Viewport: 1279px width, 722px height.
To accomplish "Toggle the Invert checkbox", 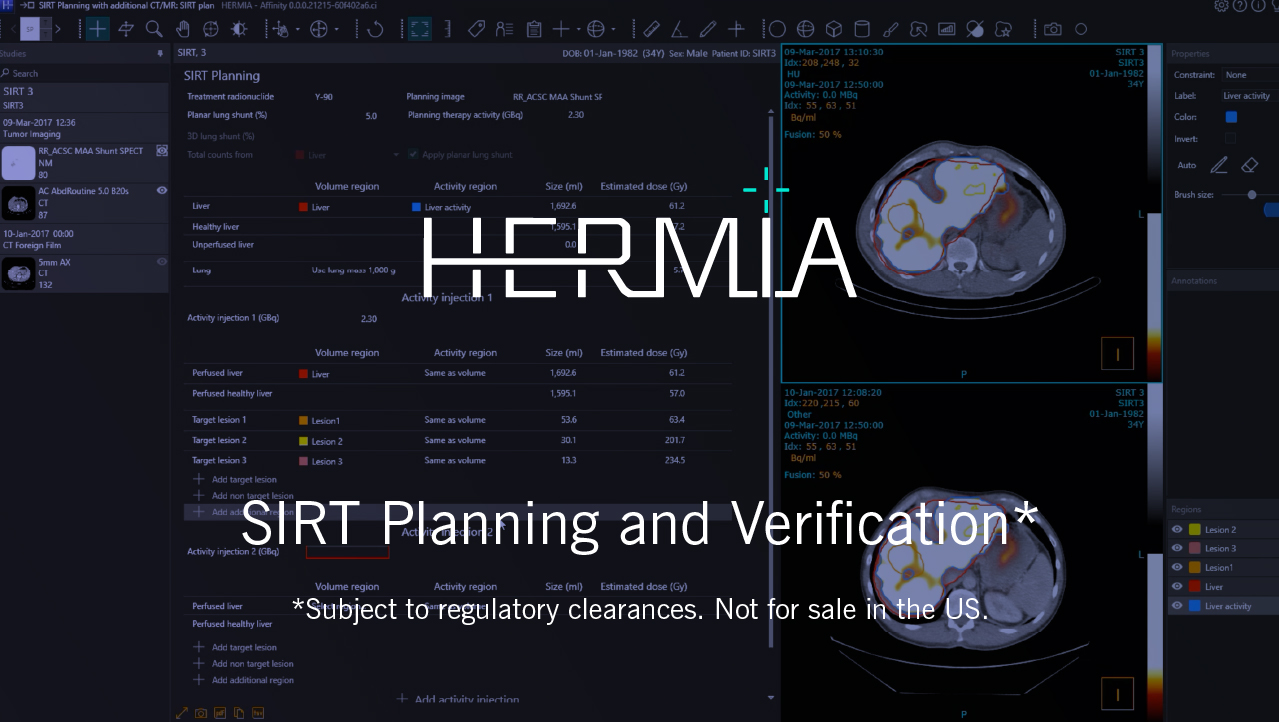I will (x=1231, y=138).
